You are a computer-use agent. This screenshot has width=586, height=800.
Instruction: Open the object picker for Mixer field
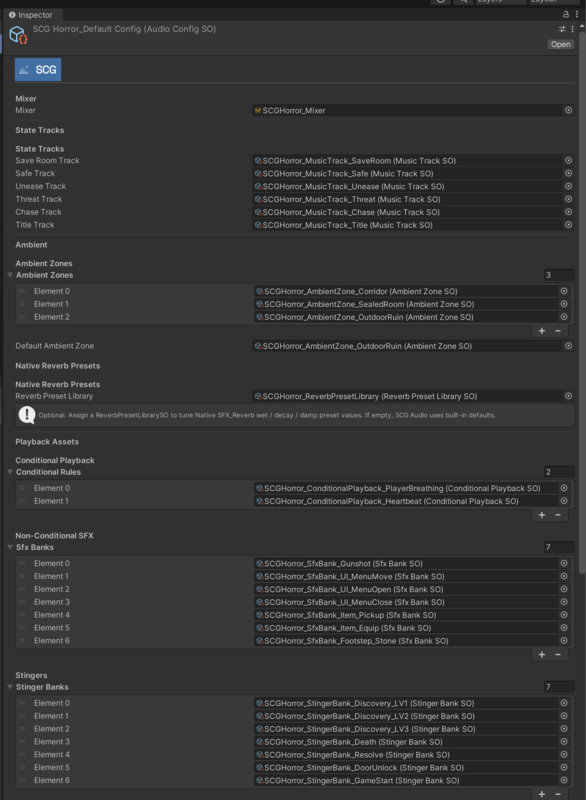tap(568, 110)
